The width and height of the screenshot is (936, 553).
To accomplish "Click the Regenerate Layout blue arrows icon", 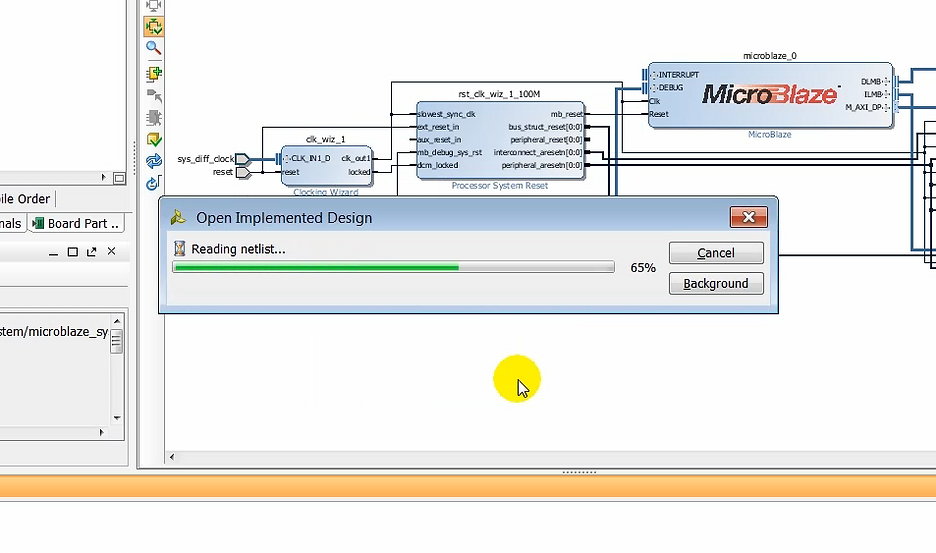I will pyautogui.click(x=154, y=161).
